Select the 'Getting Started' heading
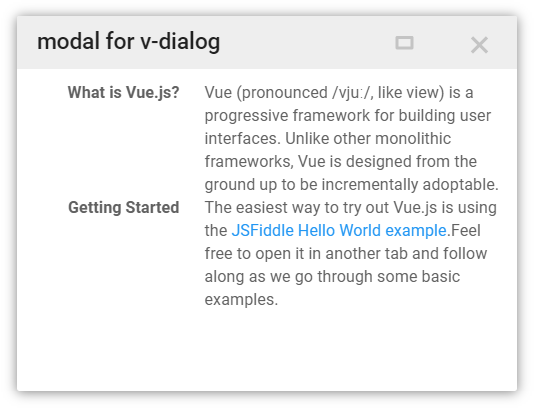Image resolution: width=534 pixels, height=411 pixels. coord(124,207)
